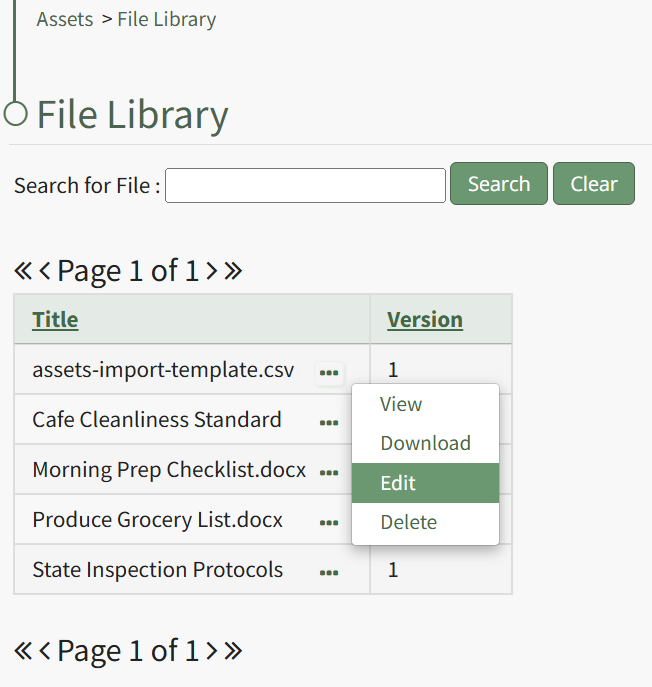The image size is (652, 687).
Task: Open the options menu for assets-import-template.csv
Action: tap(328, 373)
